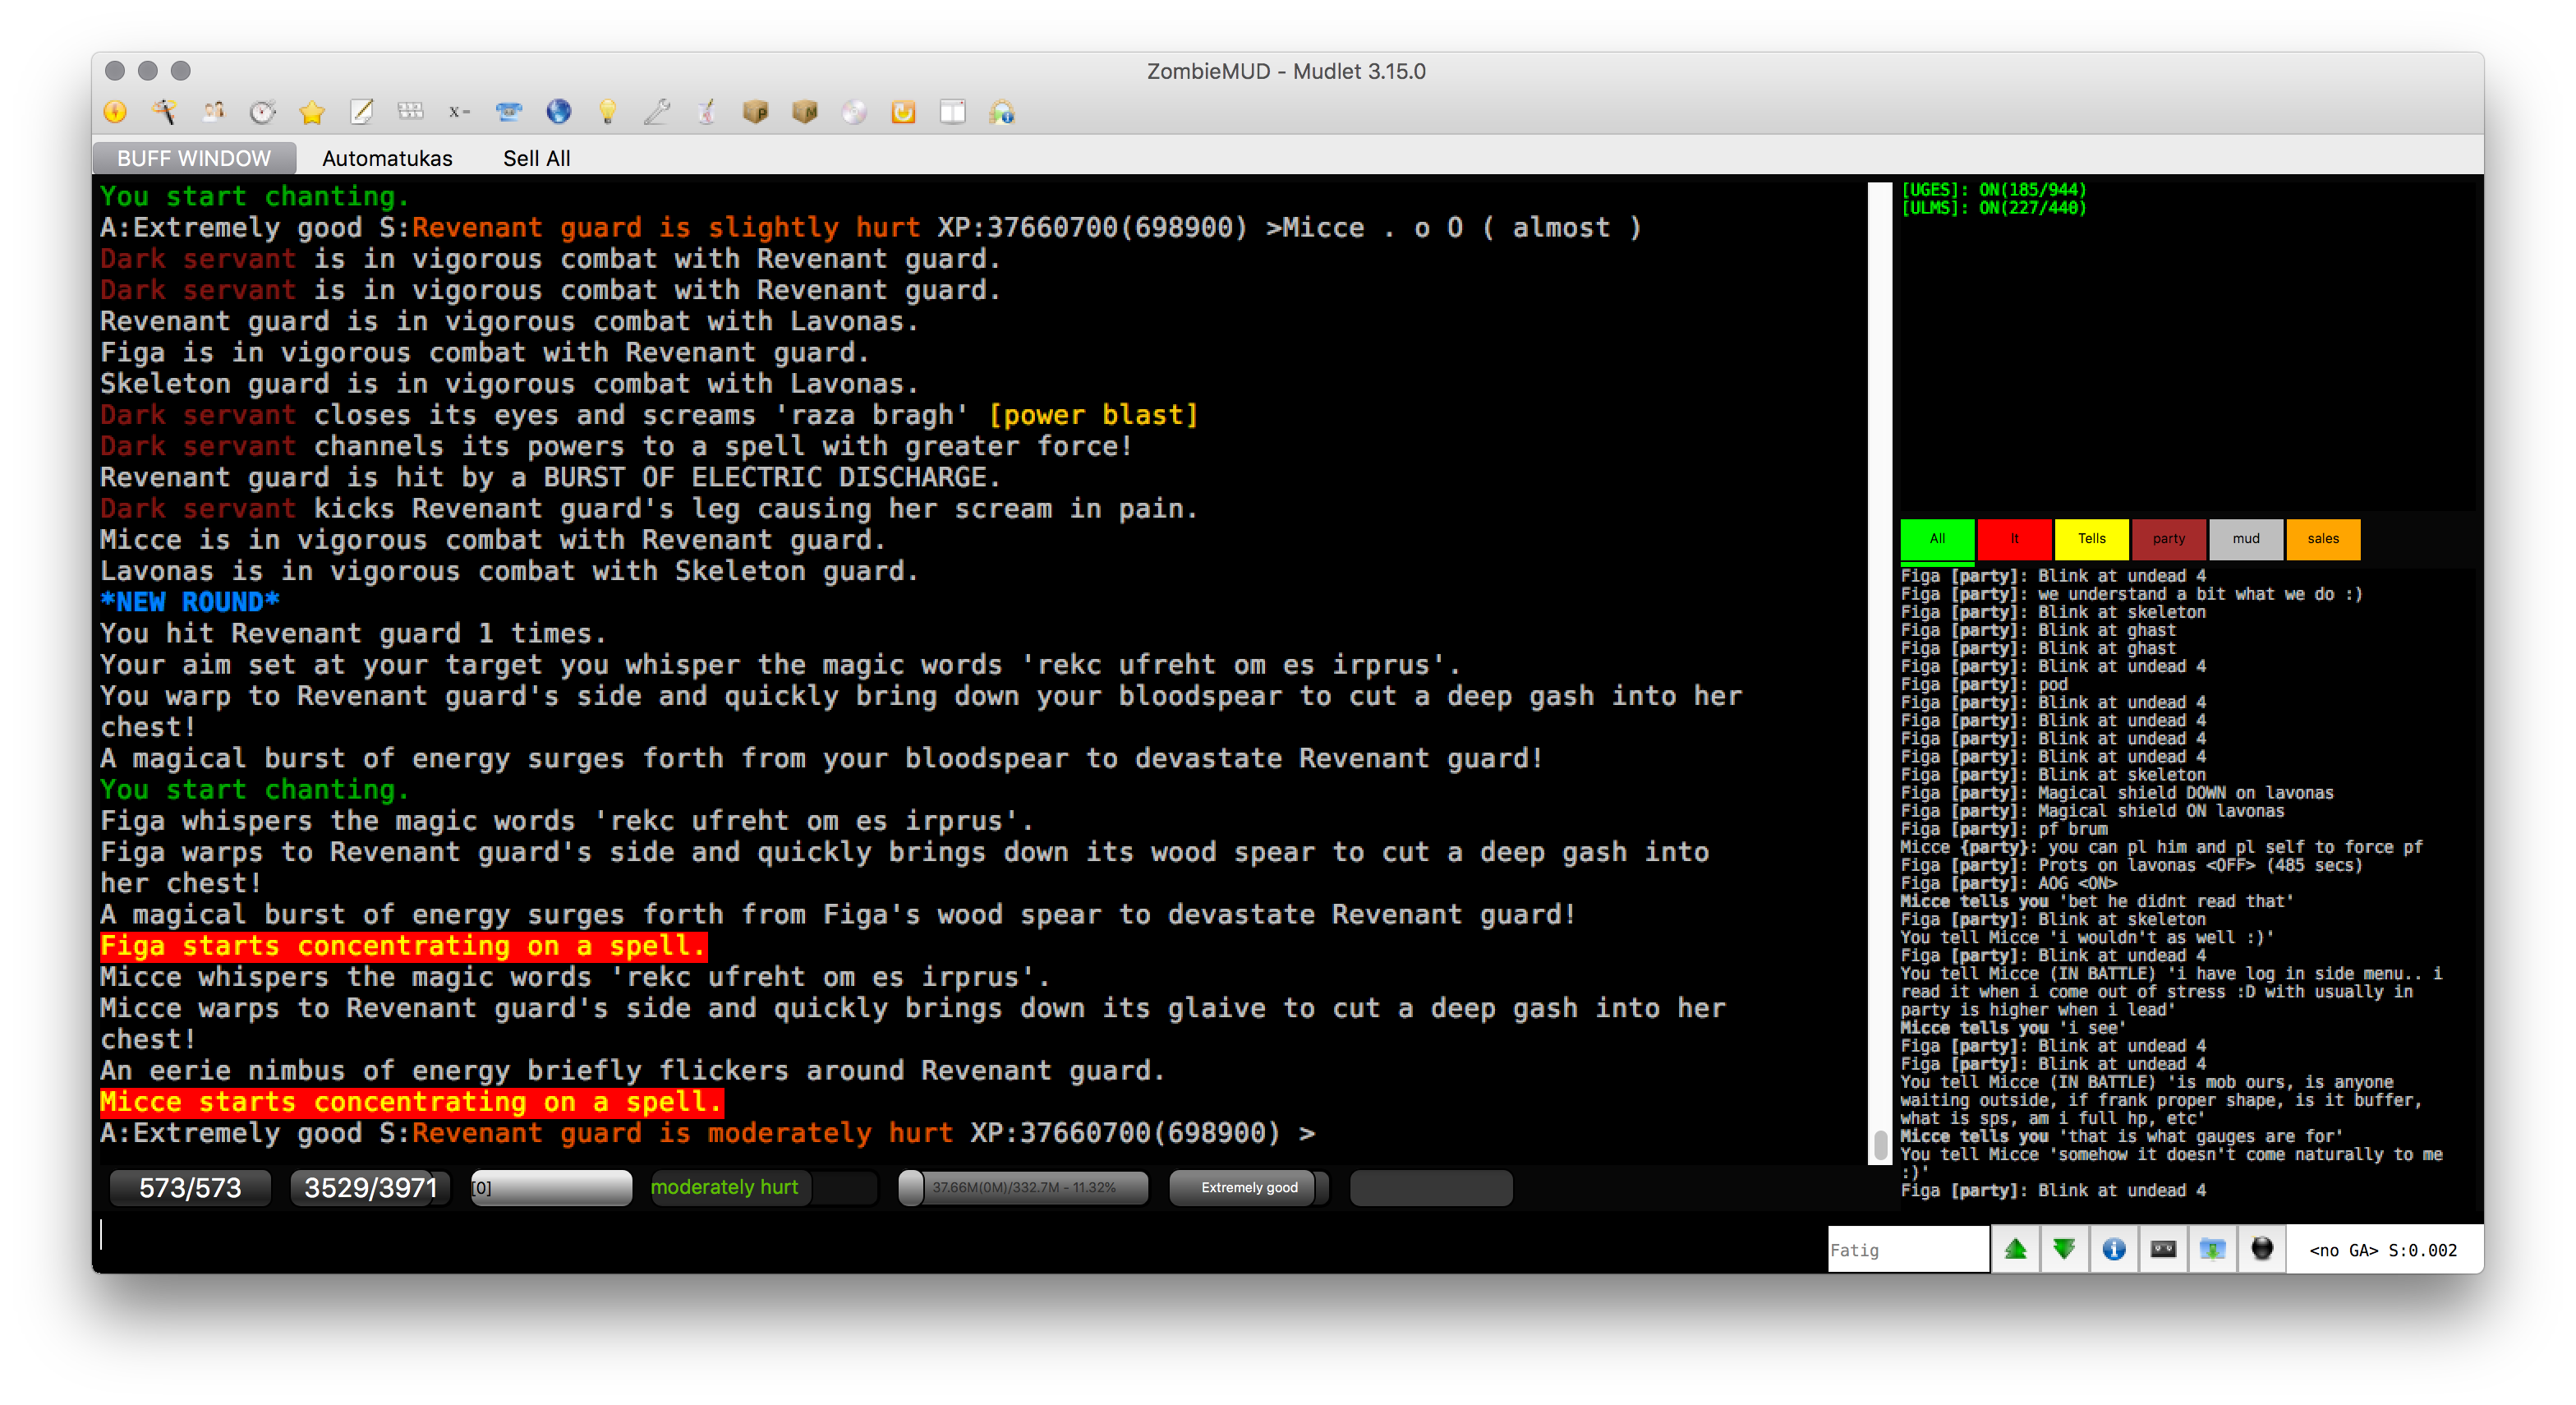Open the About Mudlet icon
Viewport: 2576px width, 1405px height.
(x=1002, y=112)
